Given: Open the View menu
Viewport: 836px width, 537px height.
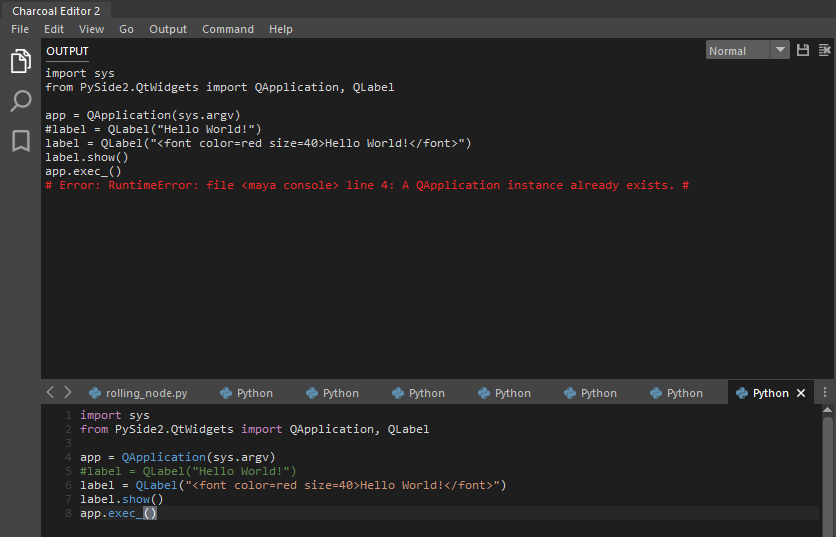Looking at the screenshot, I should point(91,29).
